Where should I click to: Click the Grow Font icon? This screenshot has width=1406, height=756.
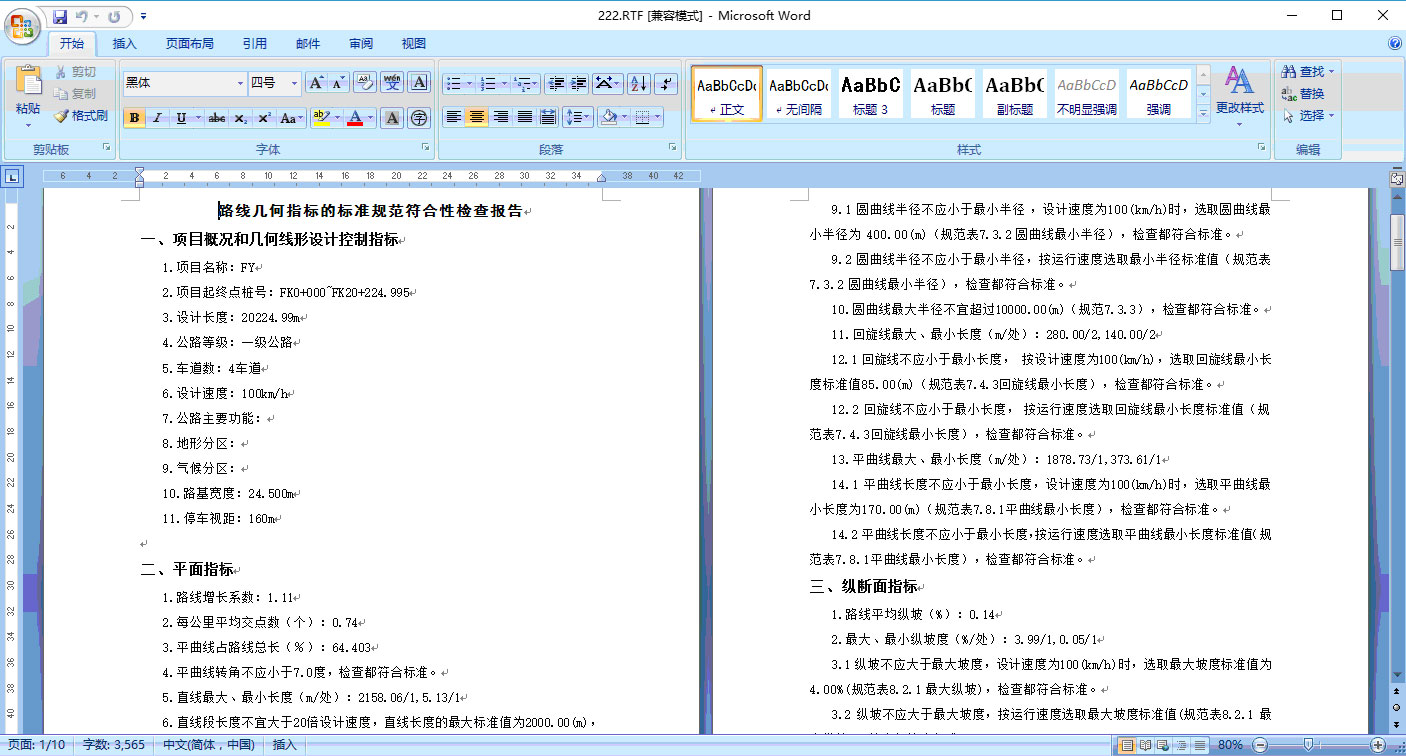316,83
